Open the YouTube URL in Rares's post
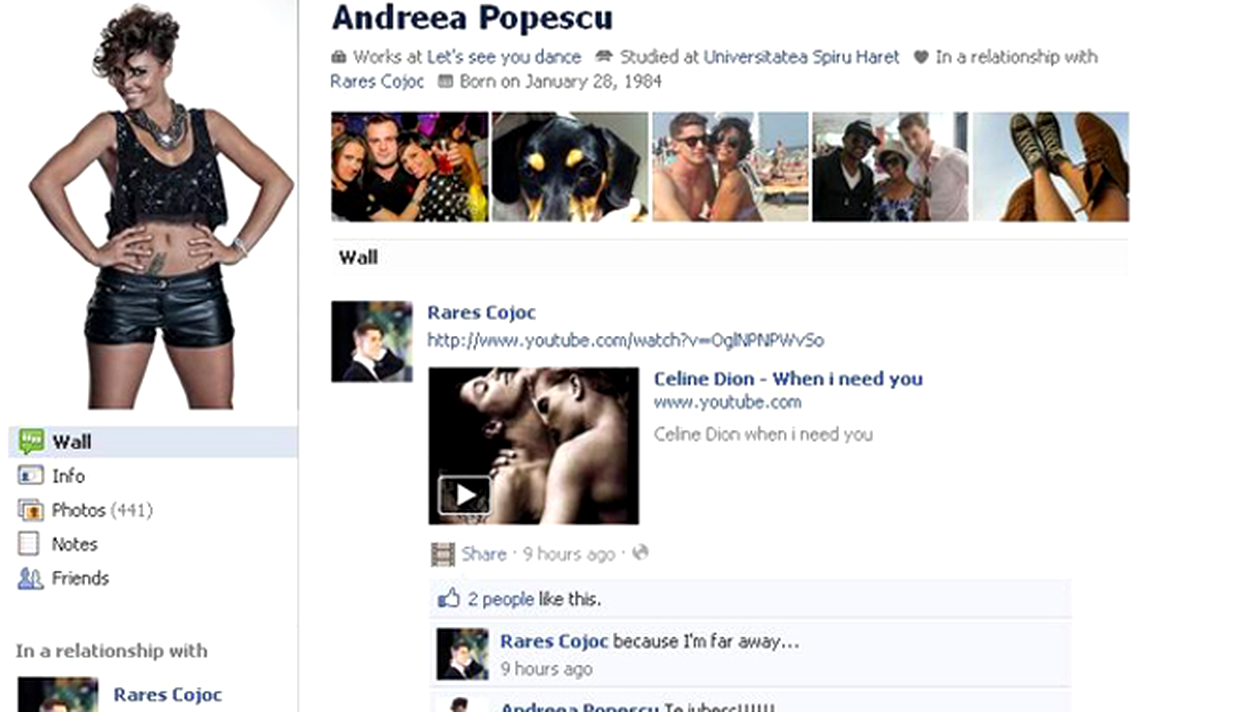The width and height of the screenshot is (1260, 712). (x=625, y=340)
